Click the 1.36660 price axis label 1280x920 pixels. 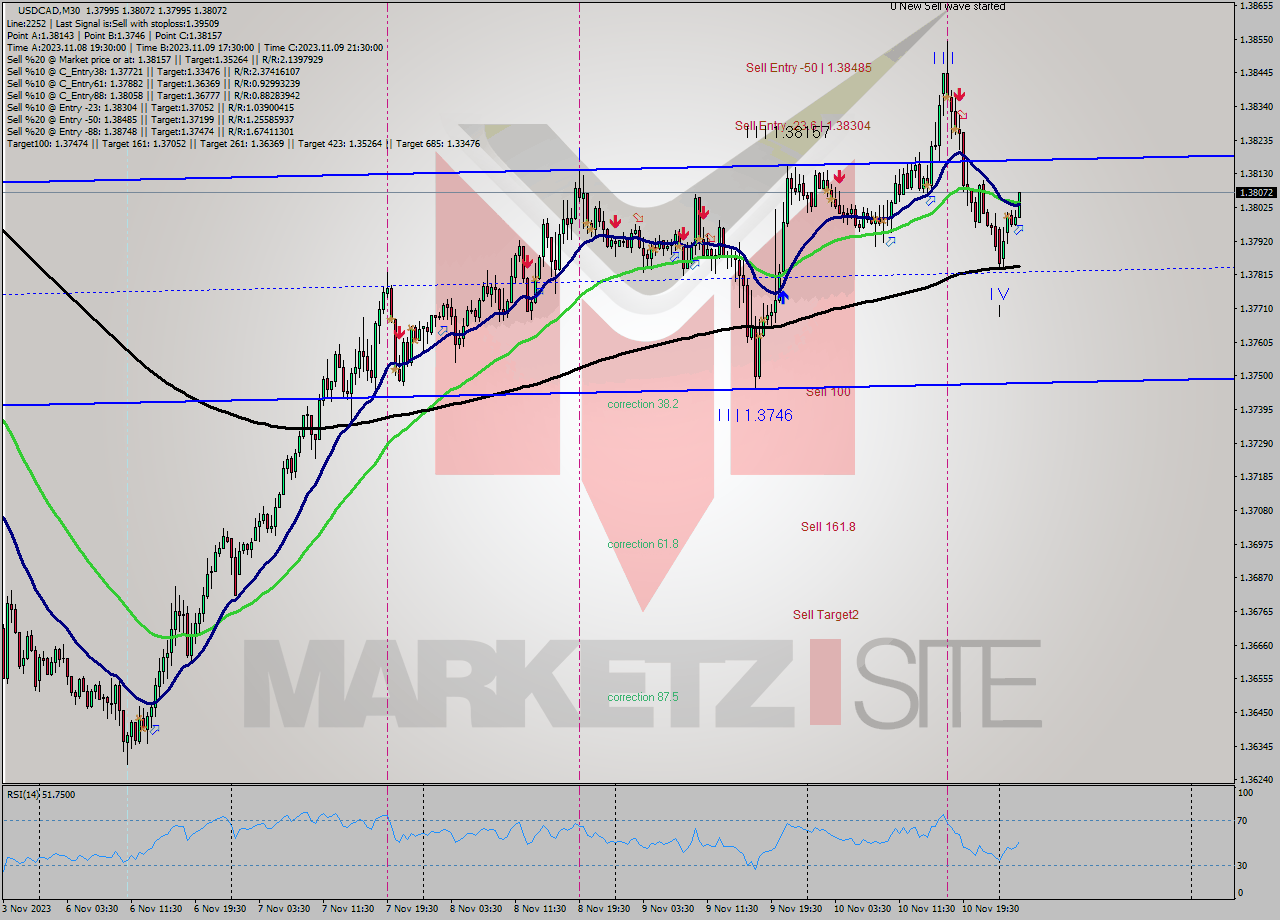tap(1256, 646)
